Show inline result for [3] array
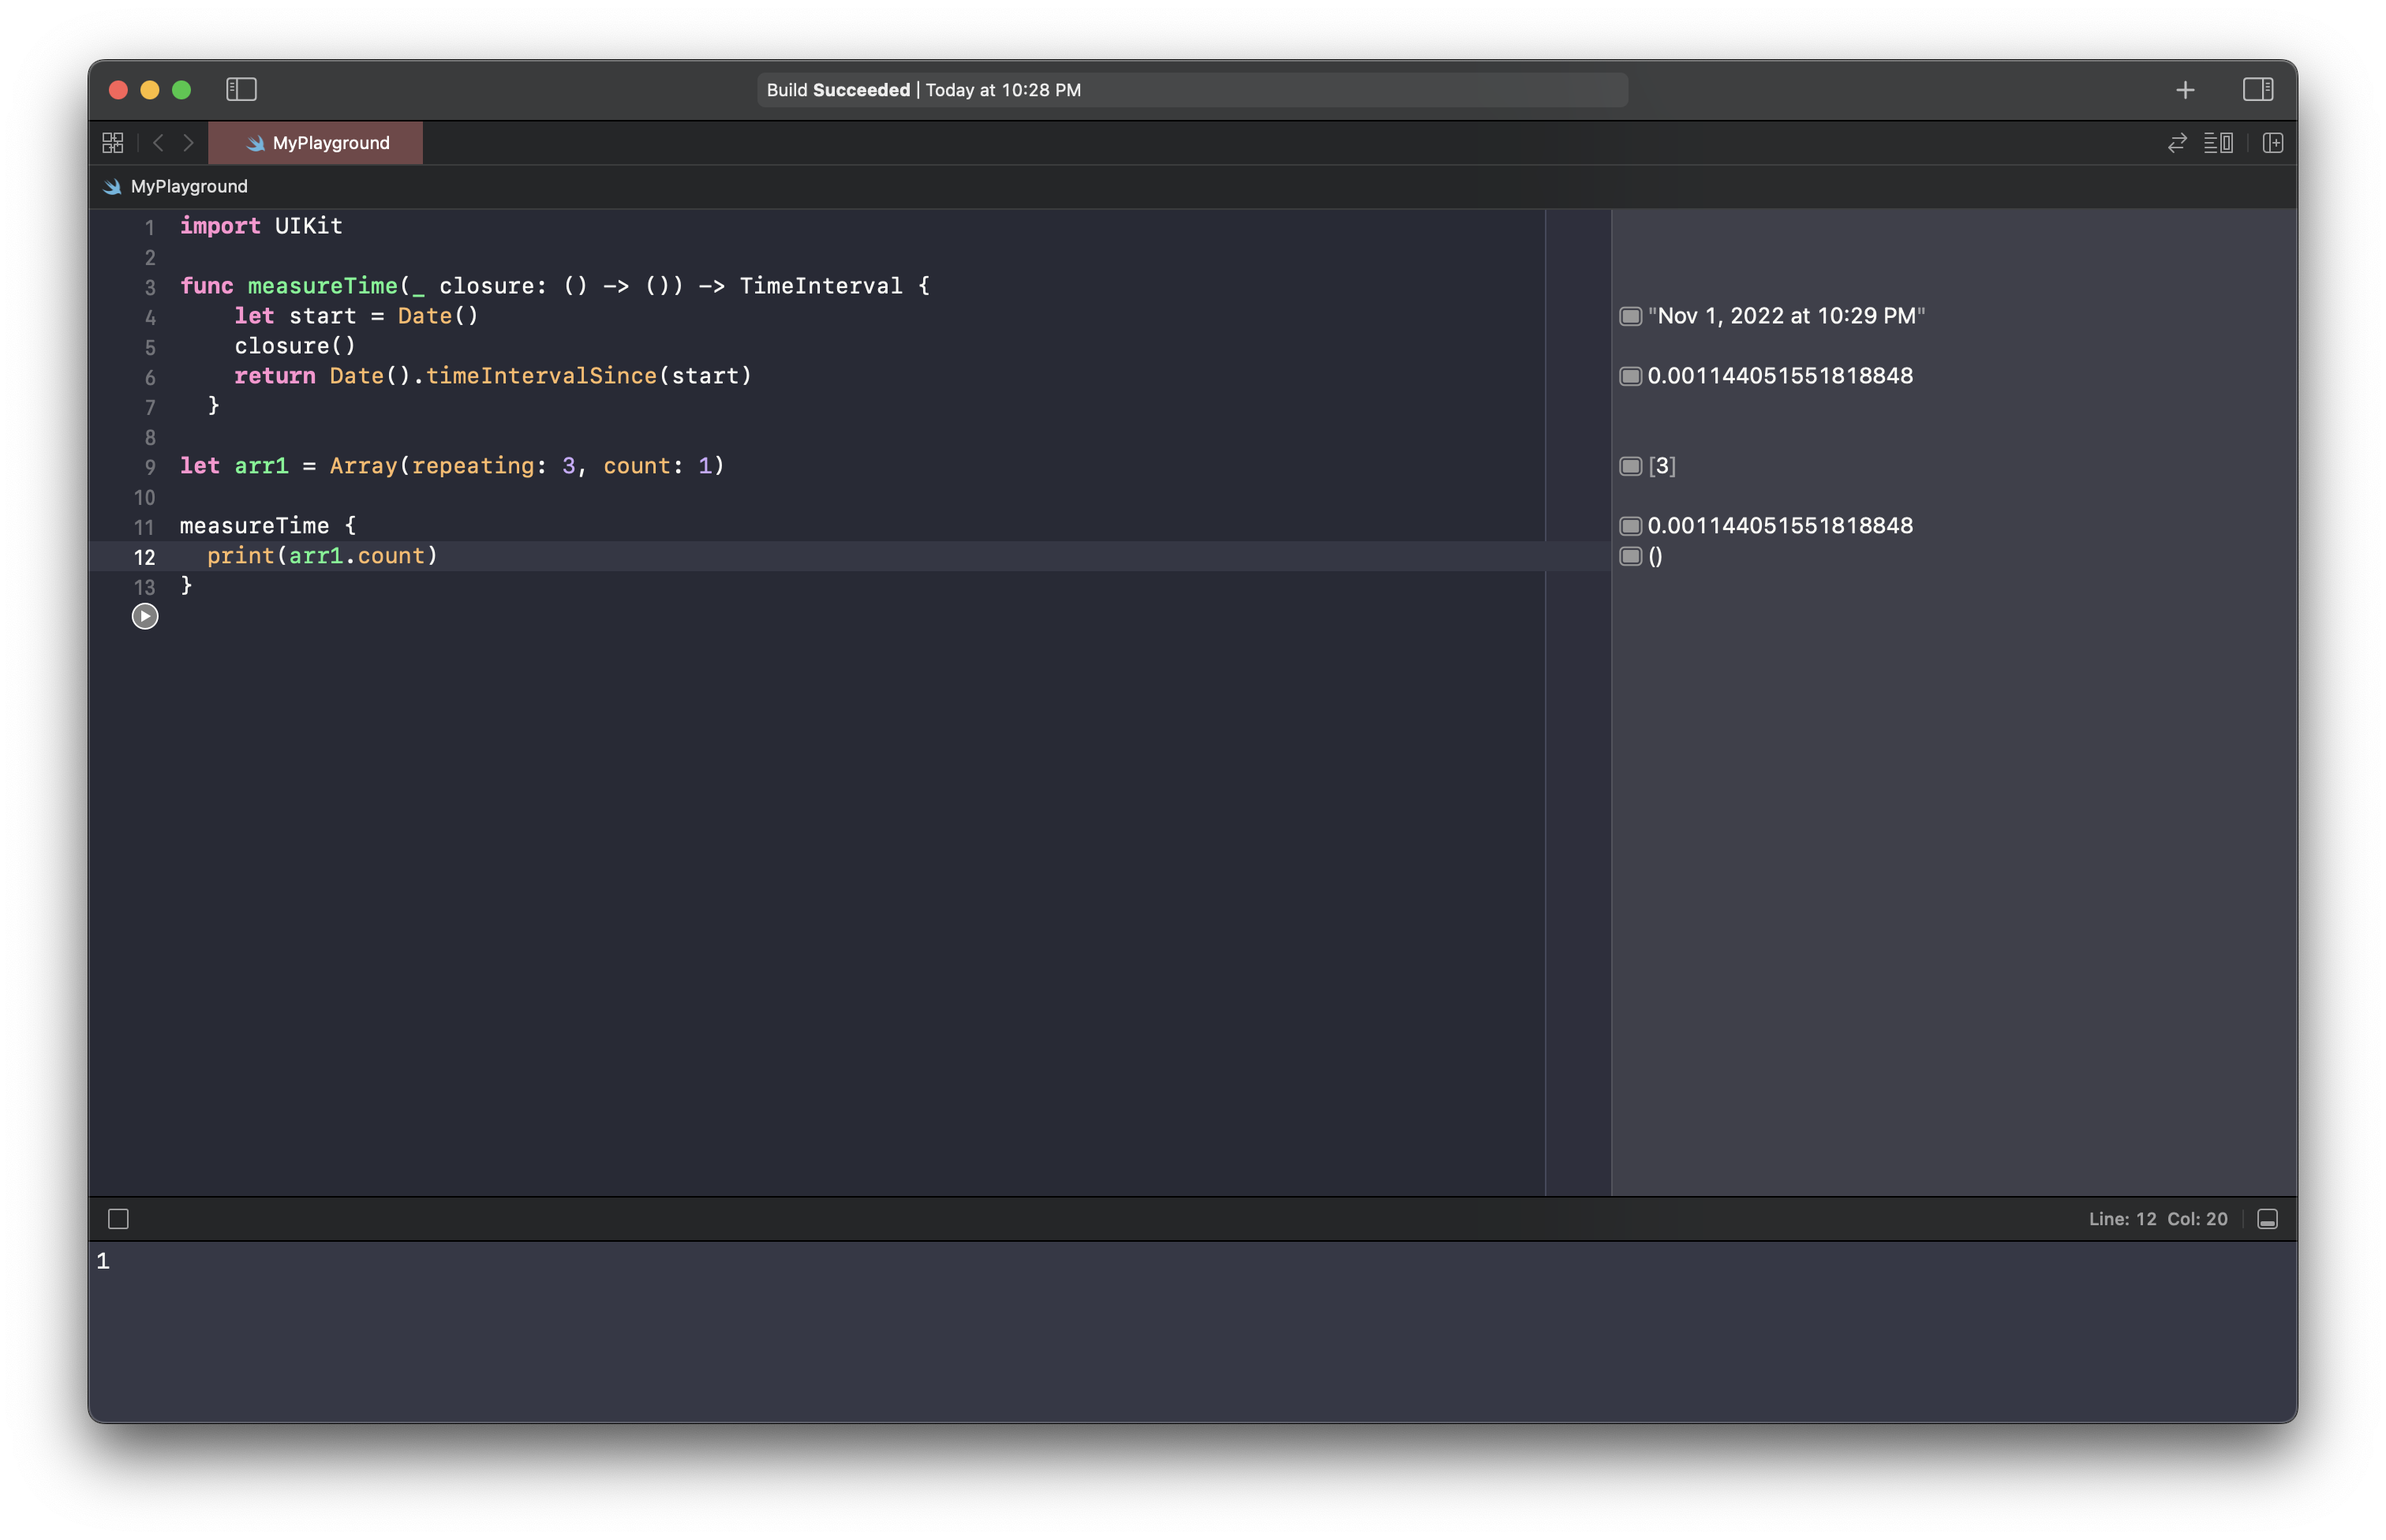Viewport: 2386px width, 1540px height. pyautogui.click(x=1630, y=466)
